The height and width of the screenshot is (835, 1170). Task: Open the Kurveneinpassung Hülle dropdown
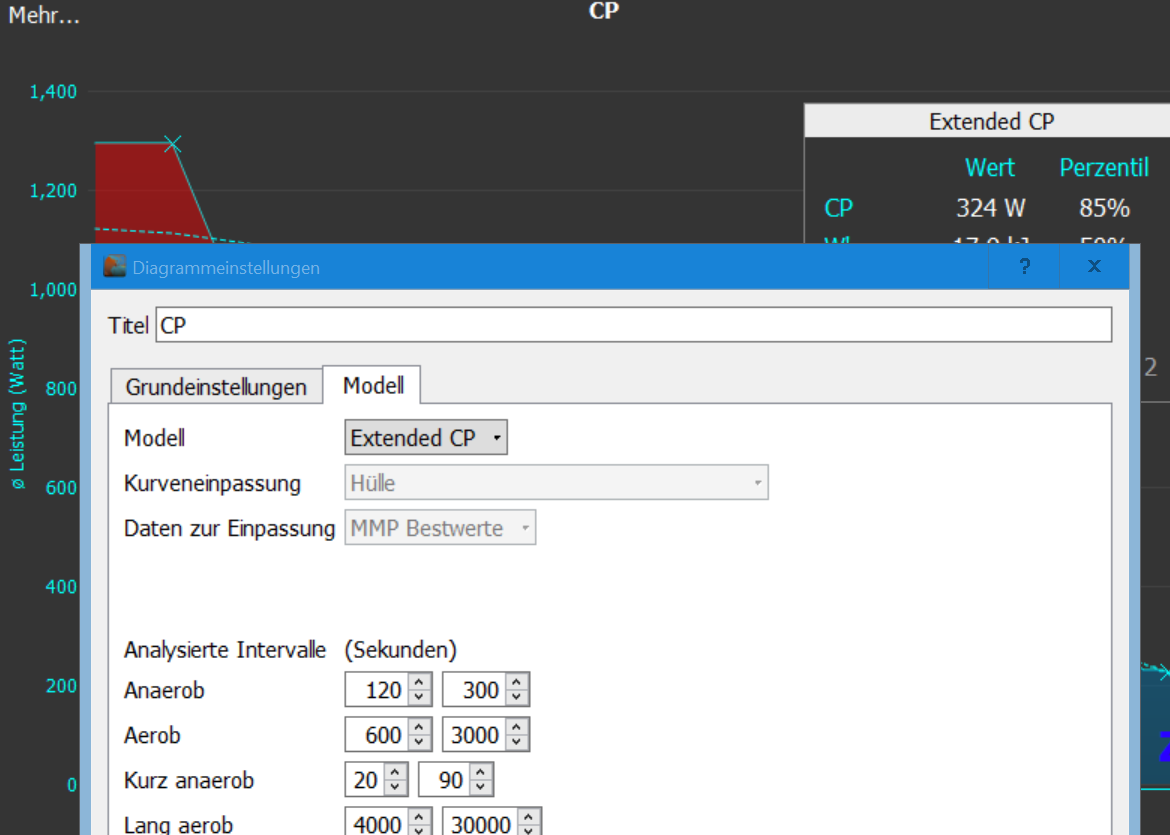point(556,483)
